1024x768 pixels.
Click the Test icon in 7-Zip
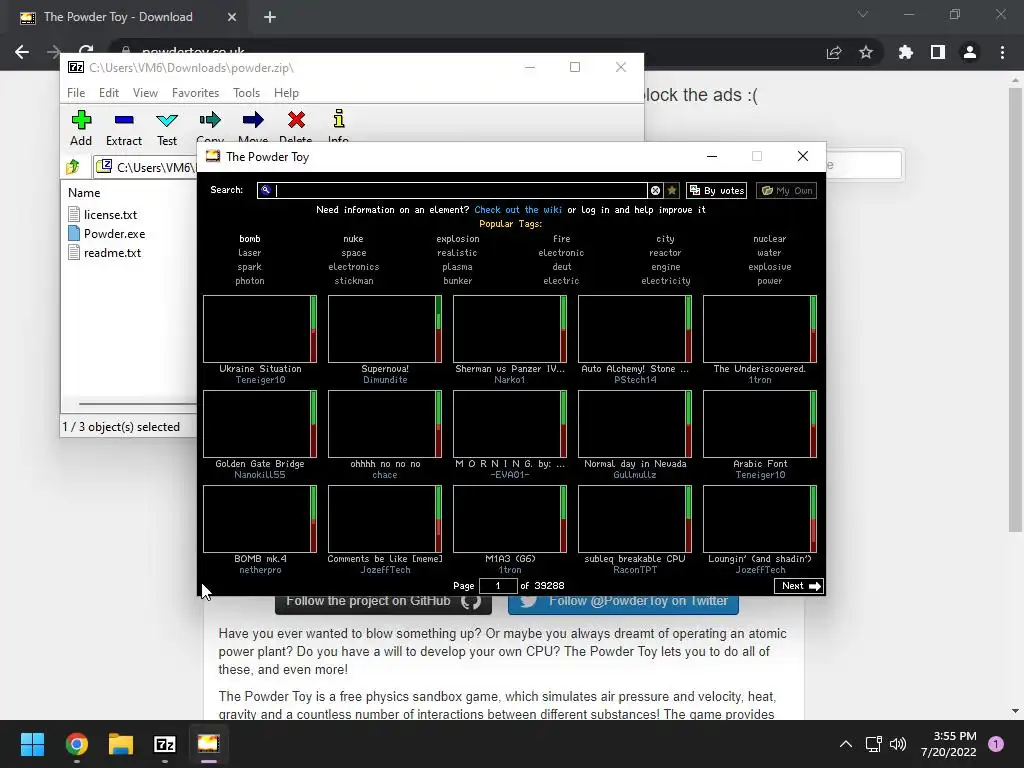[167, 128]
